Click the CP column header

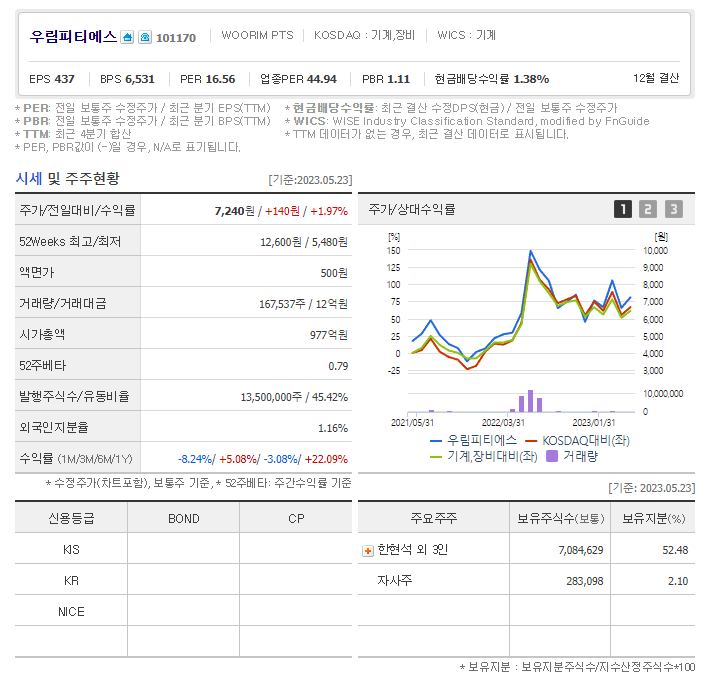[x=296, y=519]
